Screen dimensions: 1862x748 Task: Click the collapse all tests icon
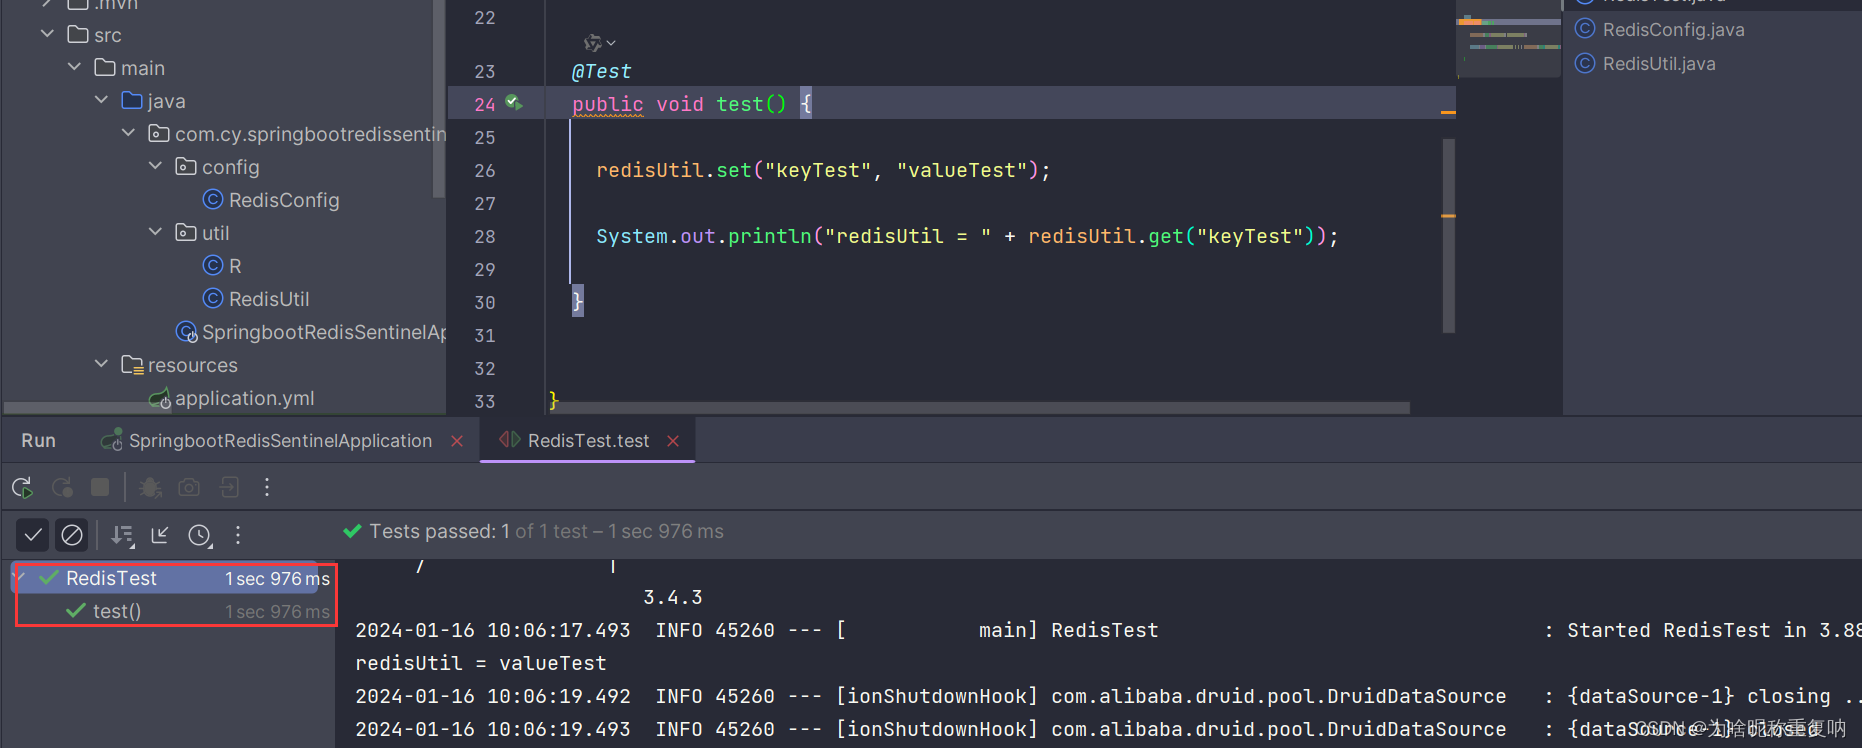tap(160, 535)
